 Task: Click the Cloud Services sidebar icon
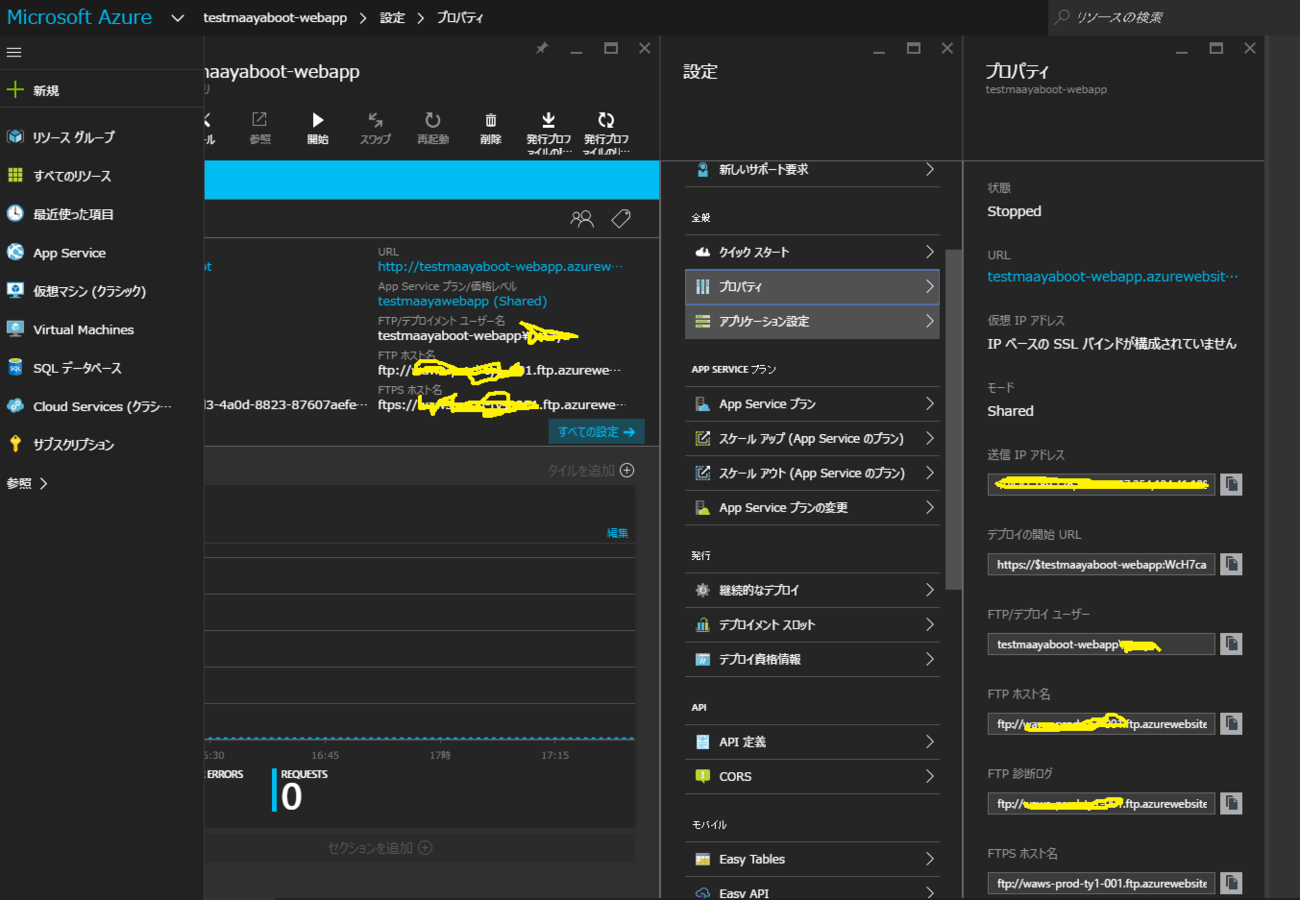pos(15,406)
